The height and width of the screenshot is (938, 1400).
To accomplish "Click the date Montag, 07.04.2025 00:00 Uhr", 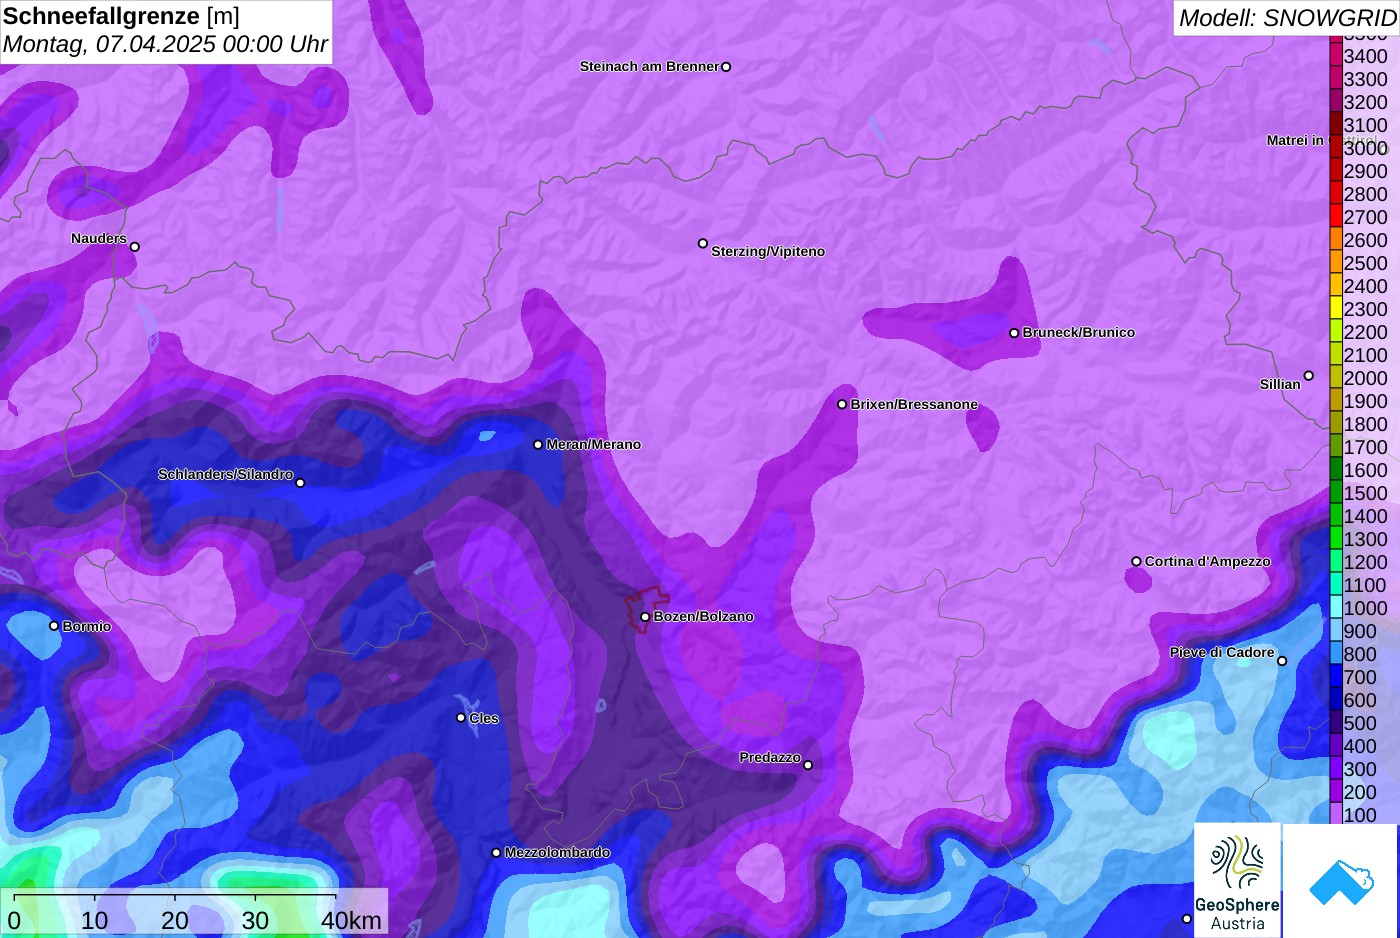I will (x=165, y=45).
